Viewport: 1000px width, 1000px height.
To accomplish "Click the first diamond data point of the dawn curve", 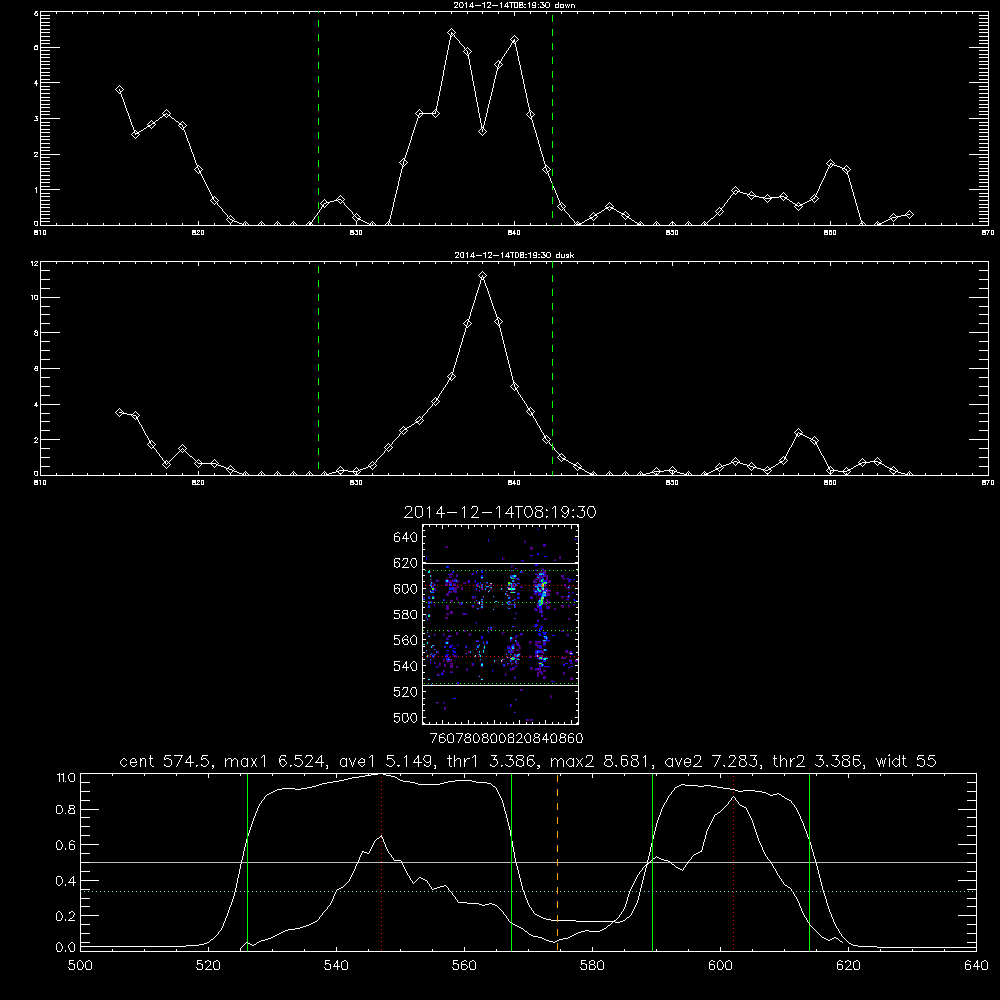I will 119,90.
